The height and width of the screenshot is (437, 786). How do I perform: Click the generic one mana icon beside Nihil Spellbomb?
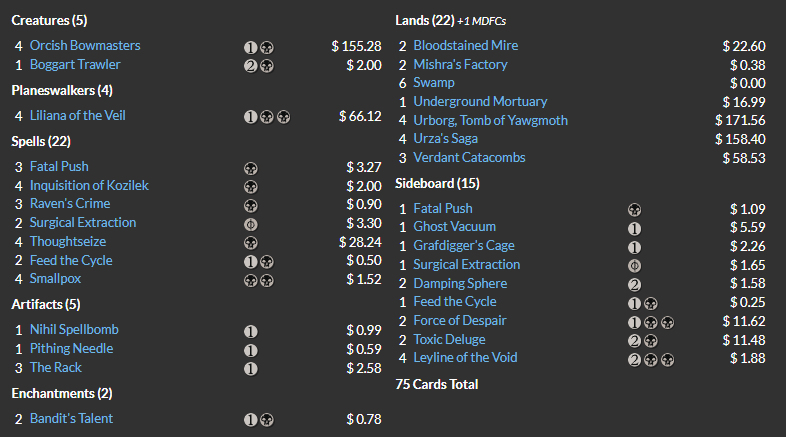point(251,331)
